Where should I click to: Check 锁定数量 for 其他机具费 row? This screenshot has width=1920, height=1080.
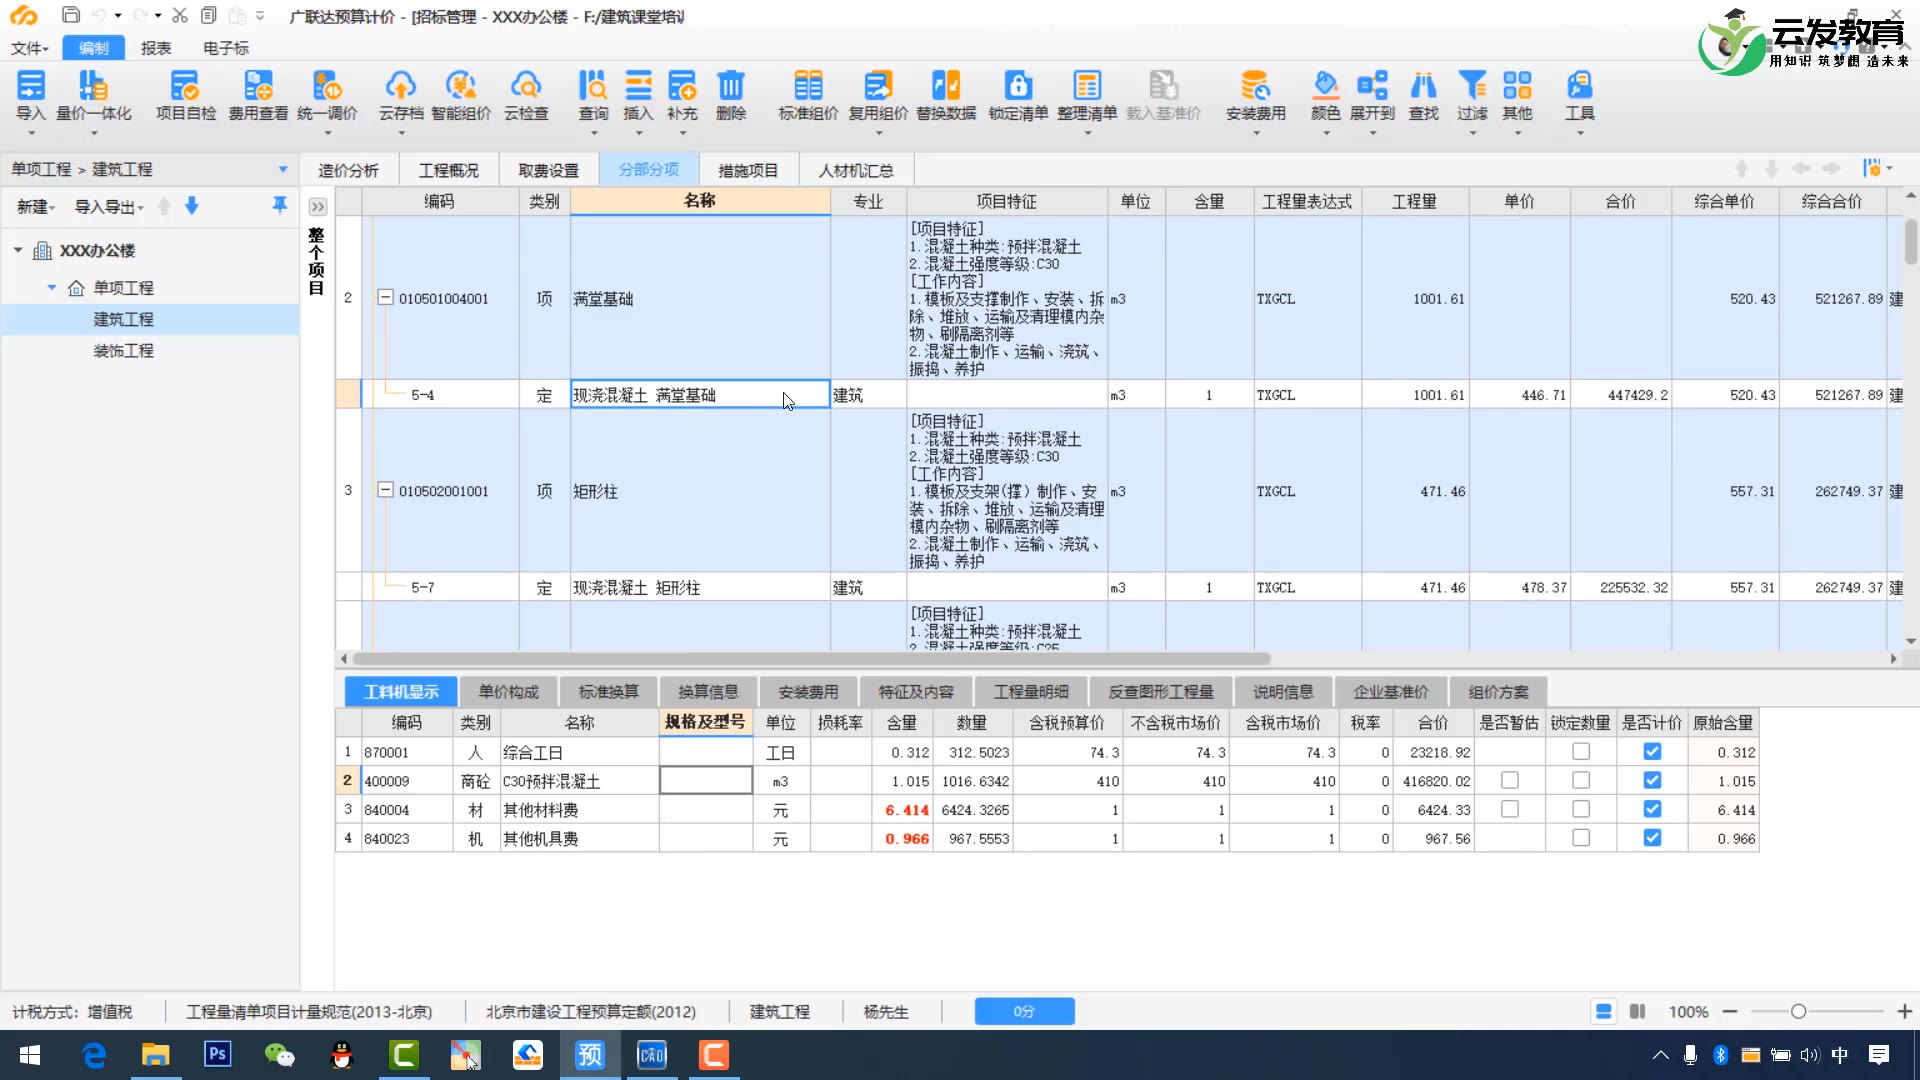pos(1581,838)
